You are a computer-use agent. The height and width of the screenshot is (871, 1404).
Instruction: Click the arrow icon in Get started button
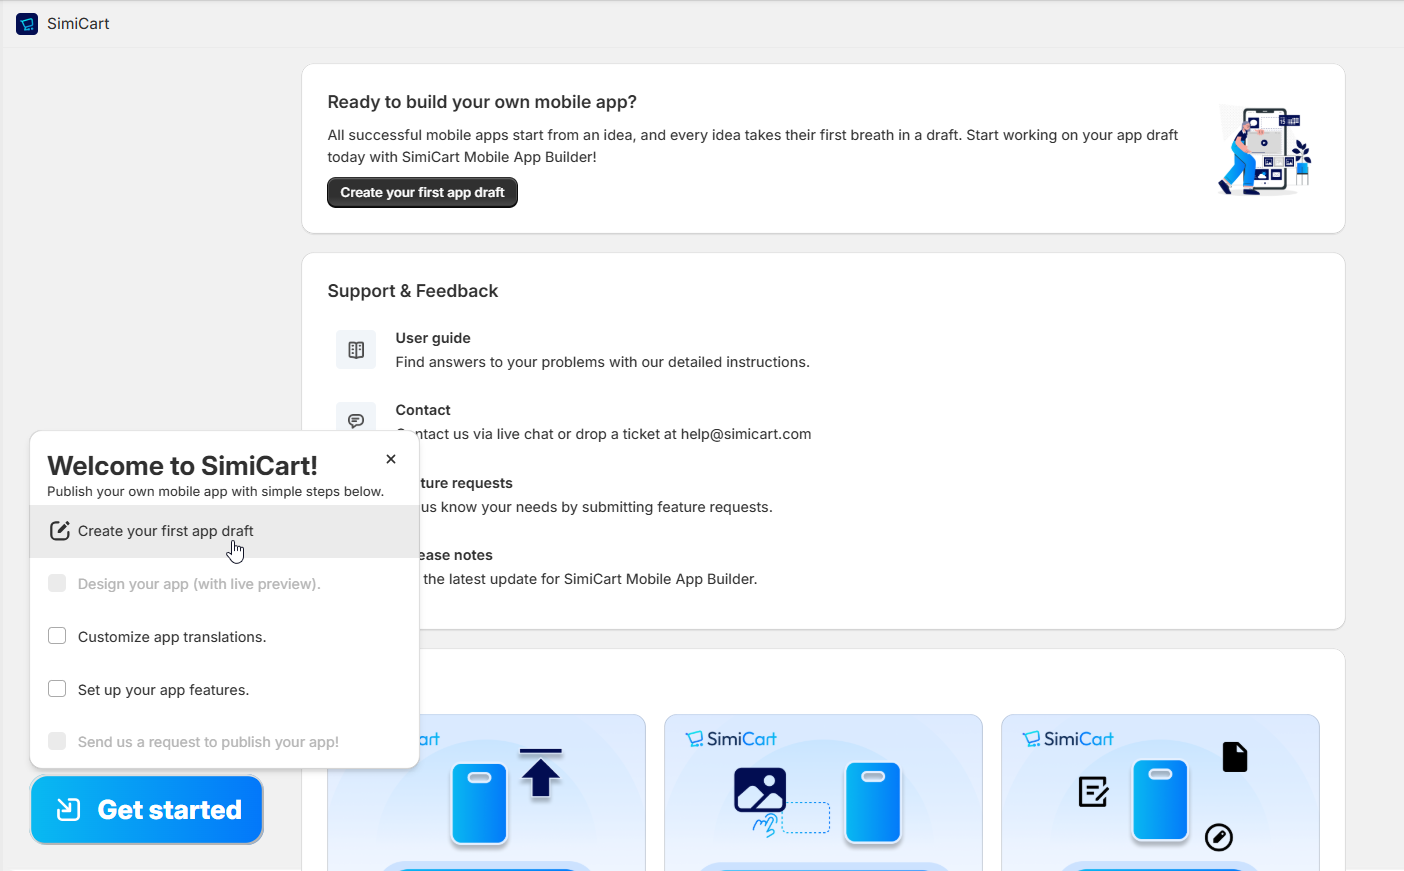coord(68,810)
